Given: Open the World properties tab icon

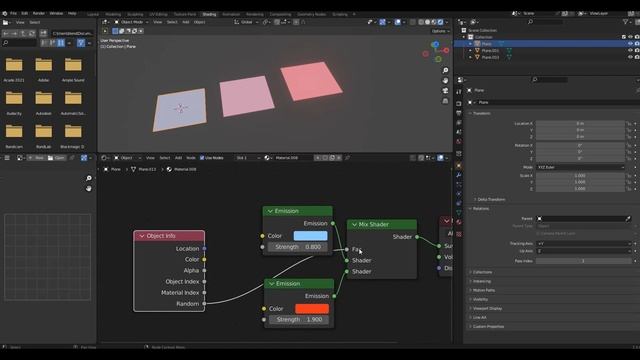Looking at the screenshot, I should tap(459, 141).
